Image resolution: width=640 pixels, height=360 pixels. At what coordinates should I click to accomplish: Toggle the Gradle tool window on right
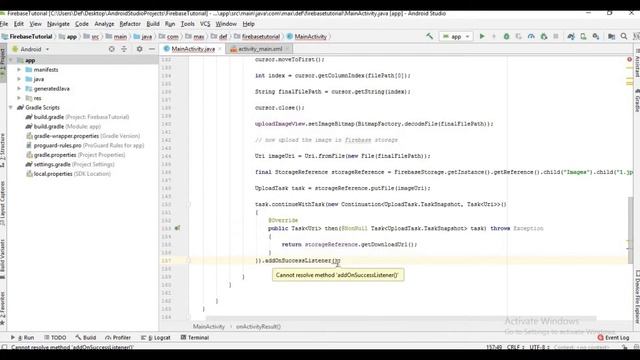[x=637, y=100]
